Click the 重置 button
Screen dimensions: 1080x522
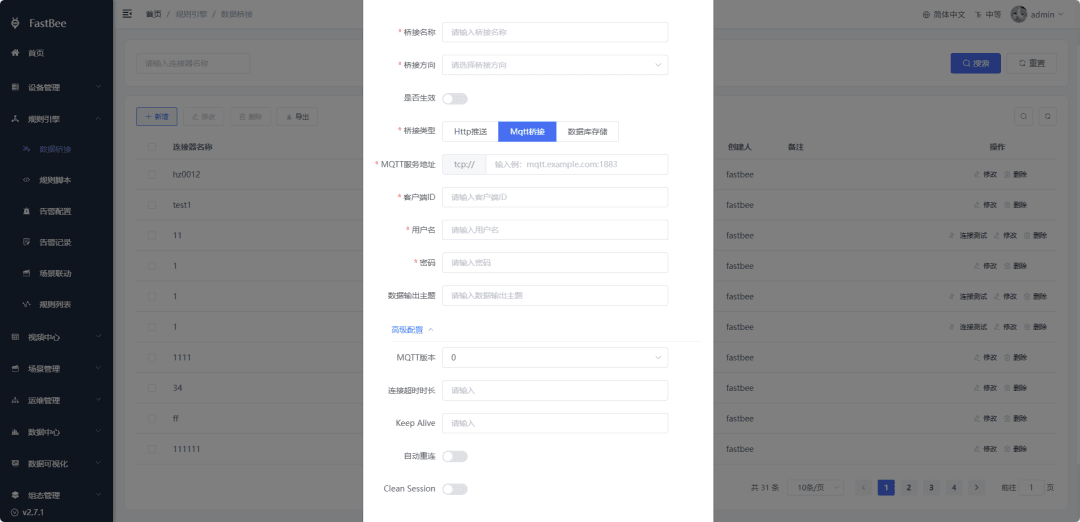(x=1032, y=63)
